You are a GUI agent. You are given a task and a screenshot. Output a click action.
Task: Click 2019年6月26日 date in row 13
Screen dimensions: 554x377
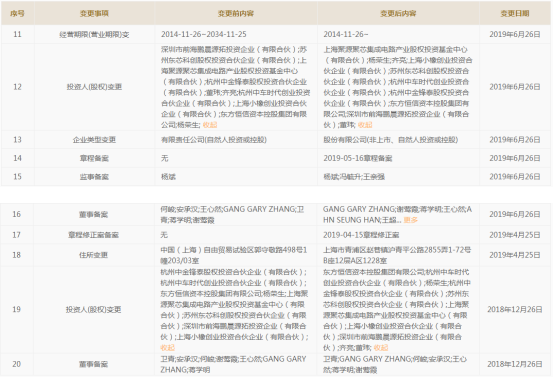point(515,140)
